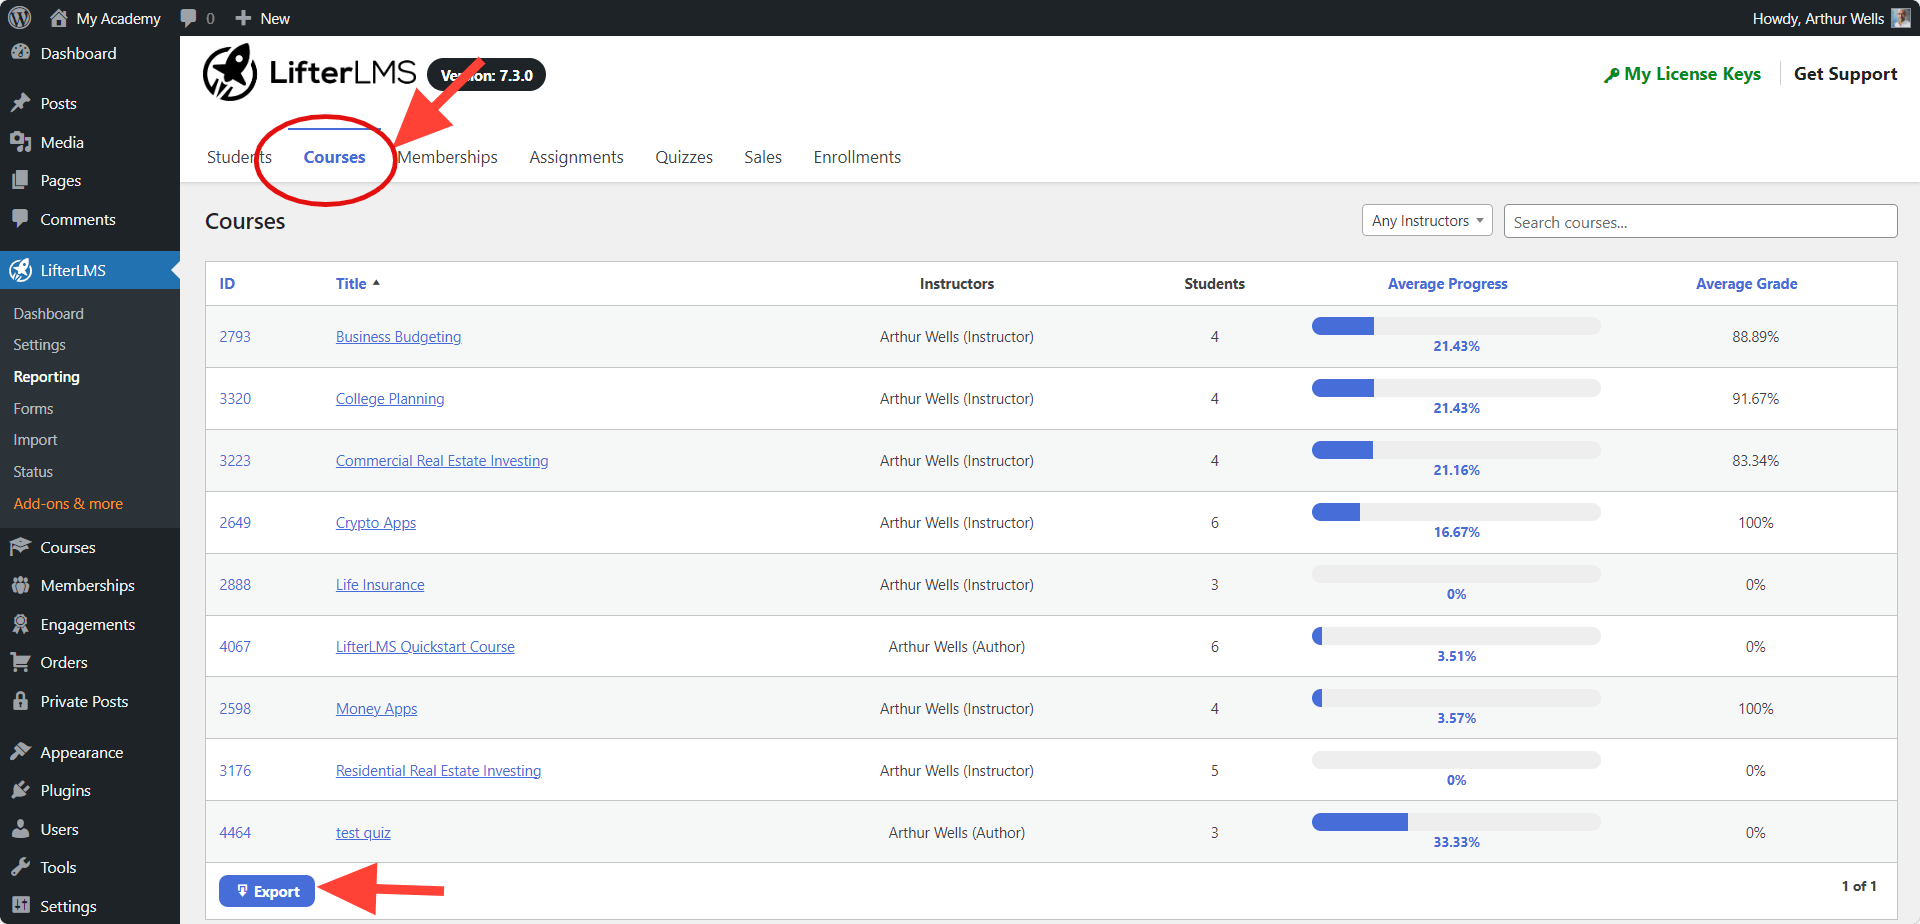This screenshot has width=1920, height=924.
Task: Click Business Budgeting progress bar
Action: [x=1456, y=326]
